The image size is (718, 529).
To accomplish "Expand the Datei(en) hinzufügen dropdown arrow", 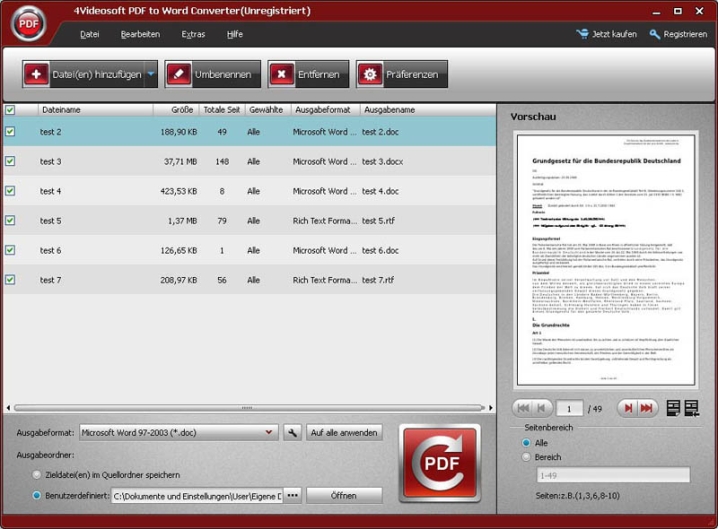I will click(x=151, y=73).
